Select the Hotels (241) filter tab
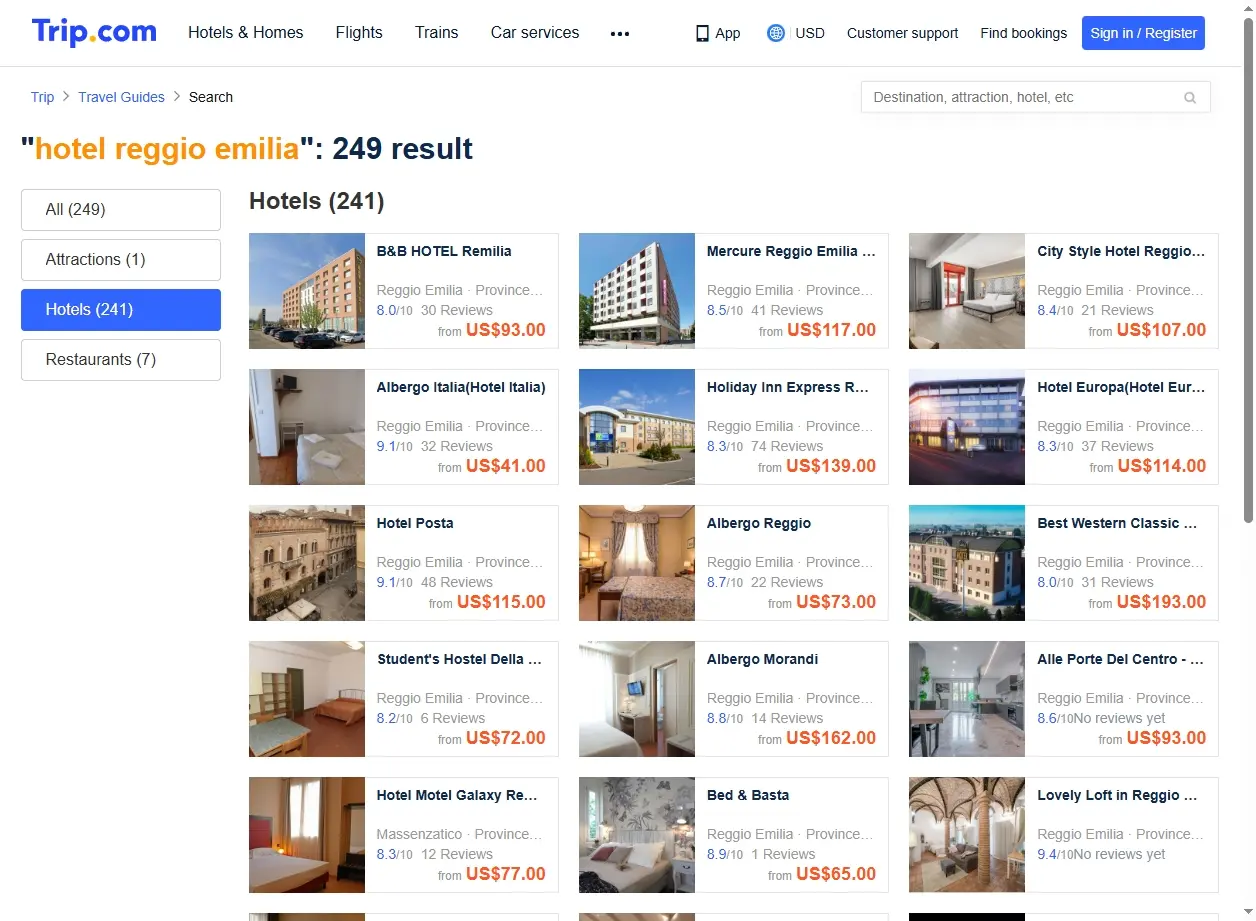The image size is (1256, 921). (x=121, y=310)
